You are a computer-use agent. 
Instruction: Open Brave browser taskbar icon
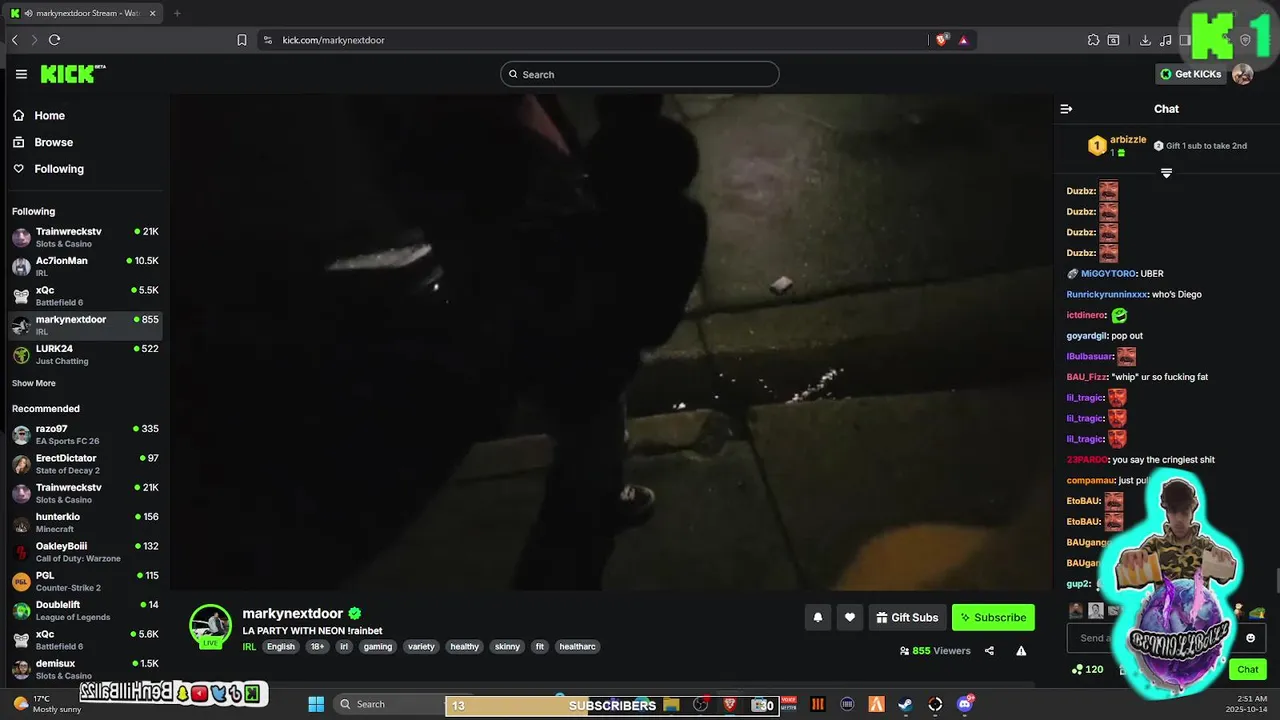(730, 704)
